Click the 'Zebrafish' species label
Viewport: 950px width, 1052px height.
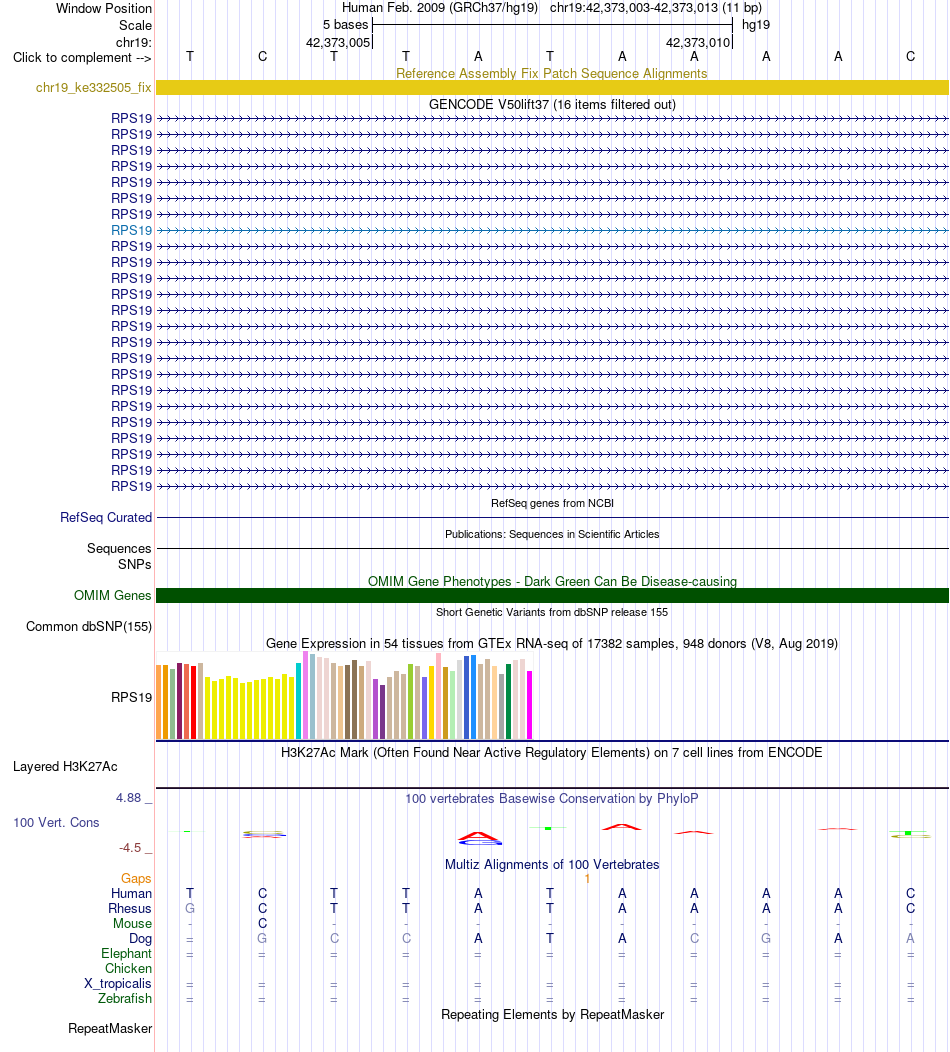(x=125, y=998)
